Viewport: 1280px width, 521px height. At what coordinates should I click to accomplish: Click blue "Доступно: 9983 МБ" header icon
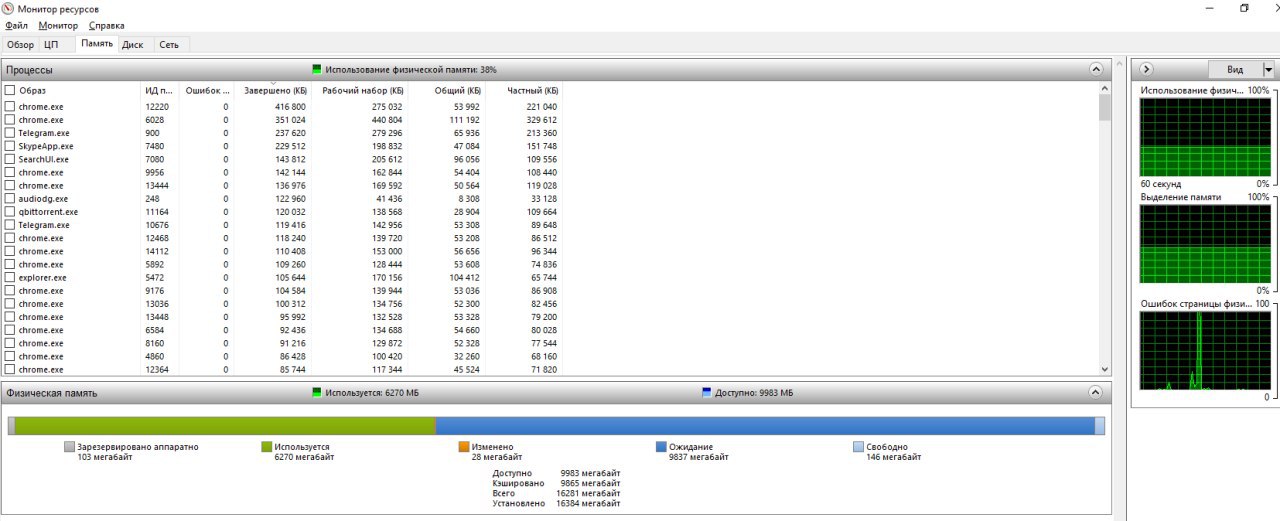pyautogui.click(x=707, y=393)
